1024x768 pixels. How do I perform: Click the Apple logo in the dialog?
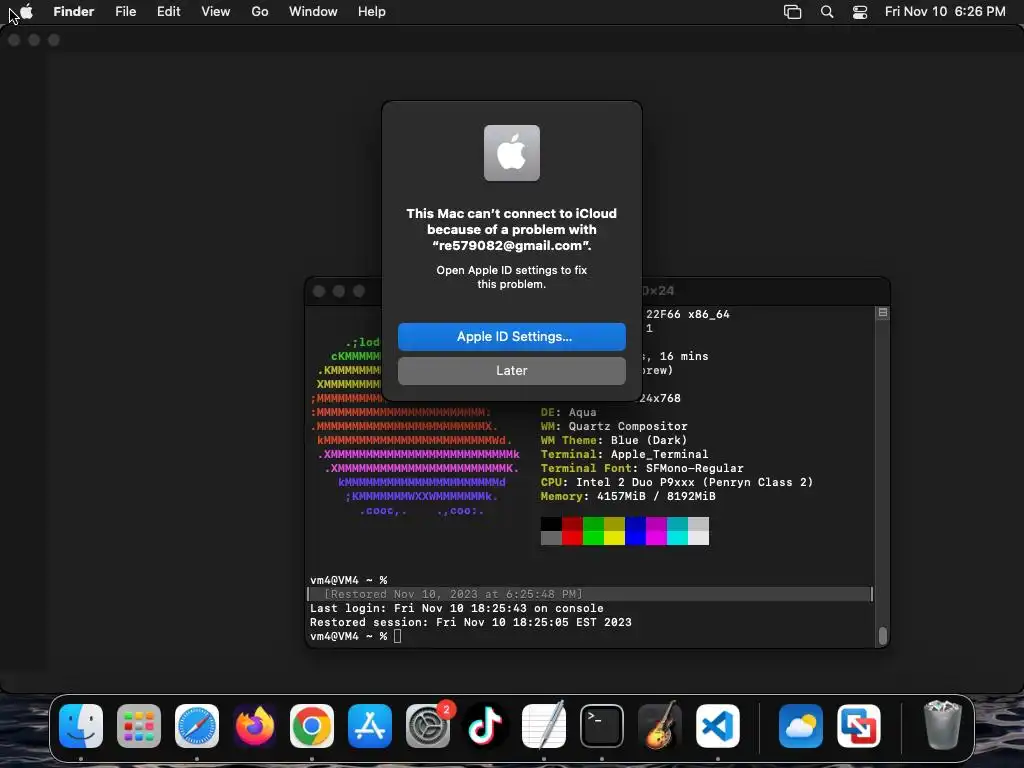pyautogui.click(x=511, y=153)
